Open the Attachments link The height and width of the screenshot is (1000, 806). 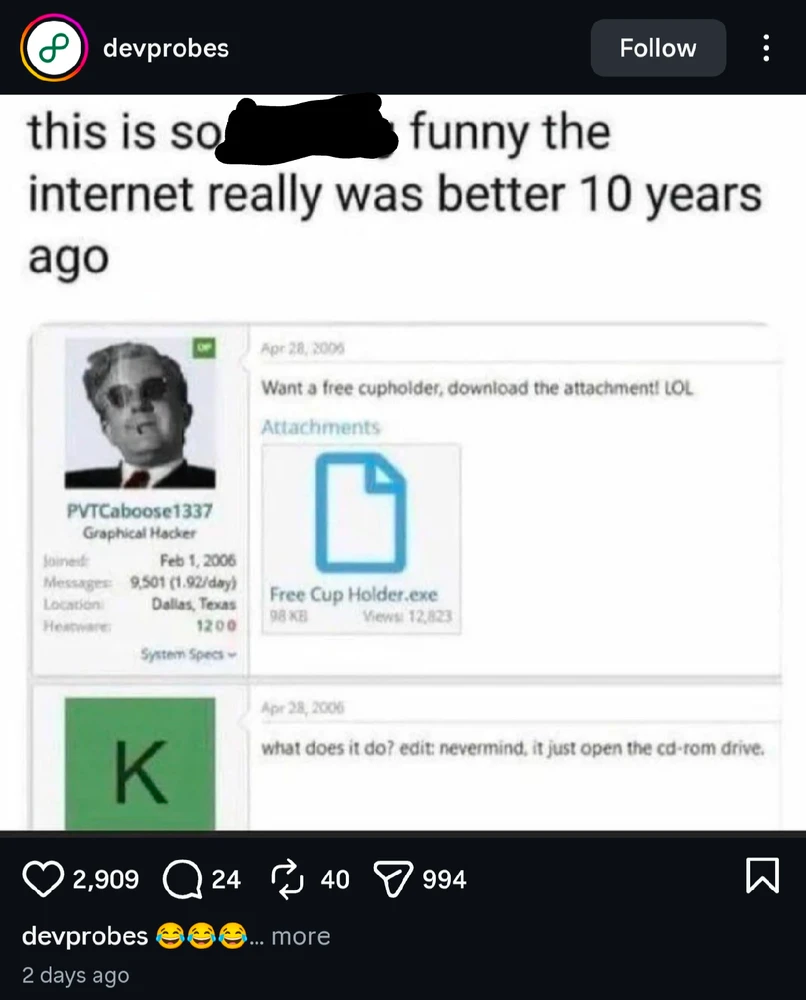320,427
